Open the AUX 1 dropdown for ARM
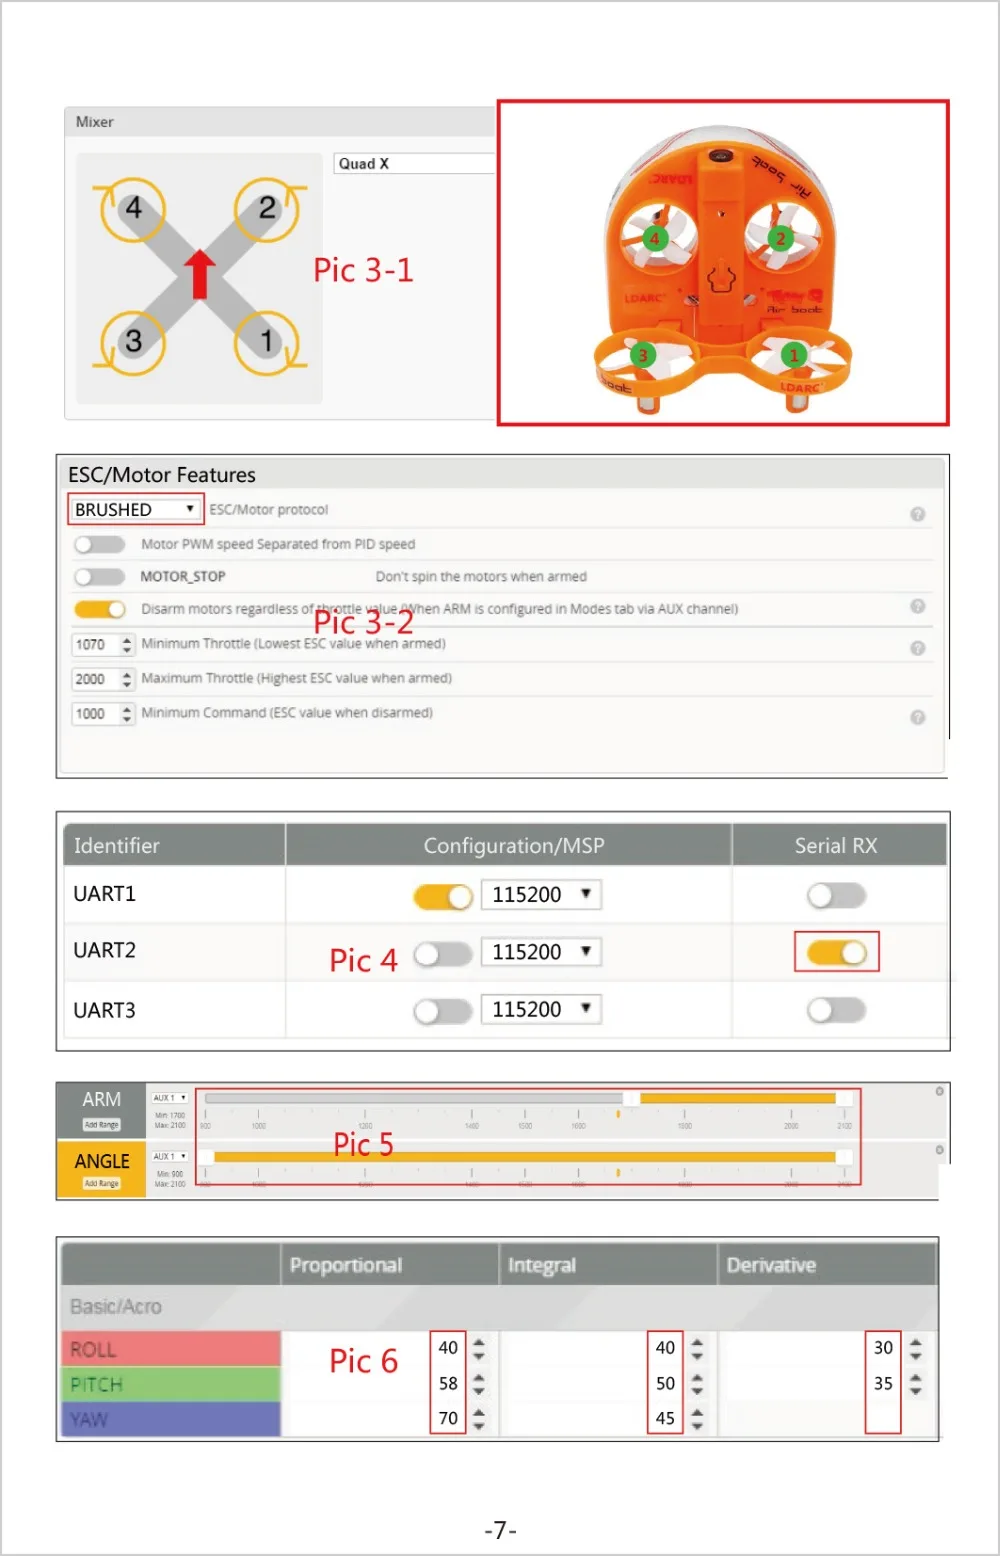Screen dimensions: 1000x1556 pos(169,1098)
